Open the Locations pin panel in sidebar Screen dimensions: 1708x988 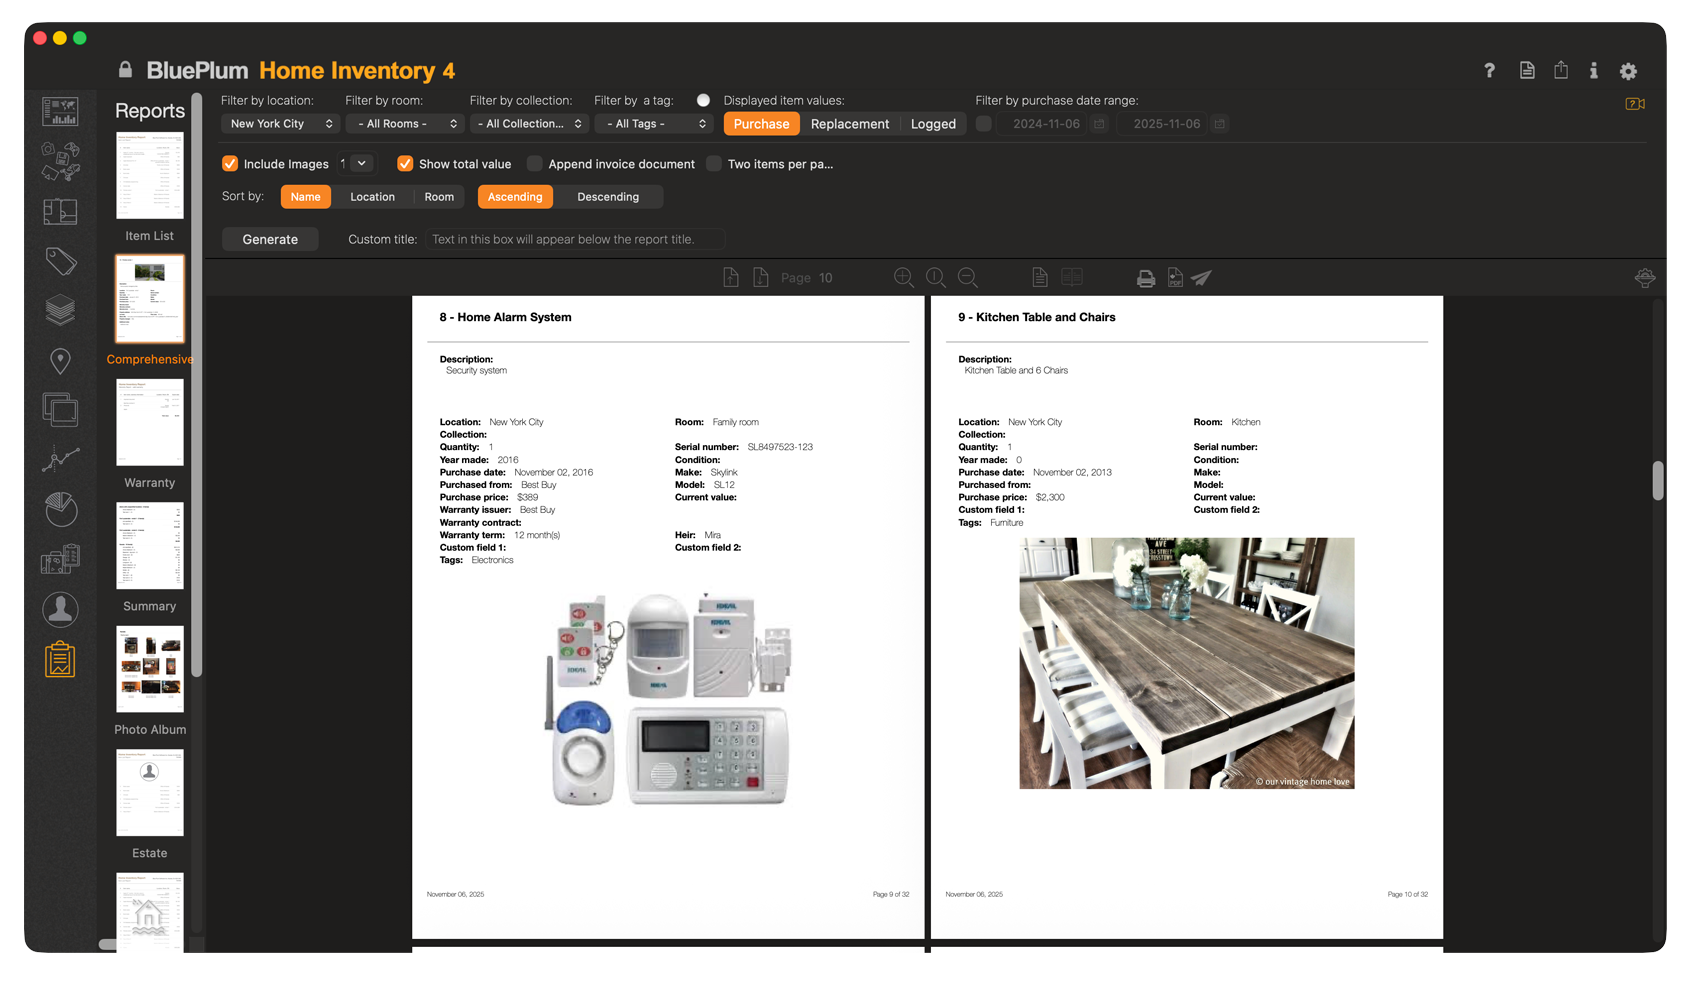(60, 360)
